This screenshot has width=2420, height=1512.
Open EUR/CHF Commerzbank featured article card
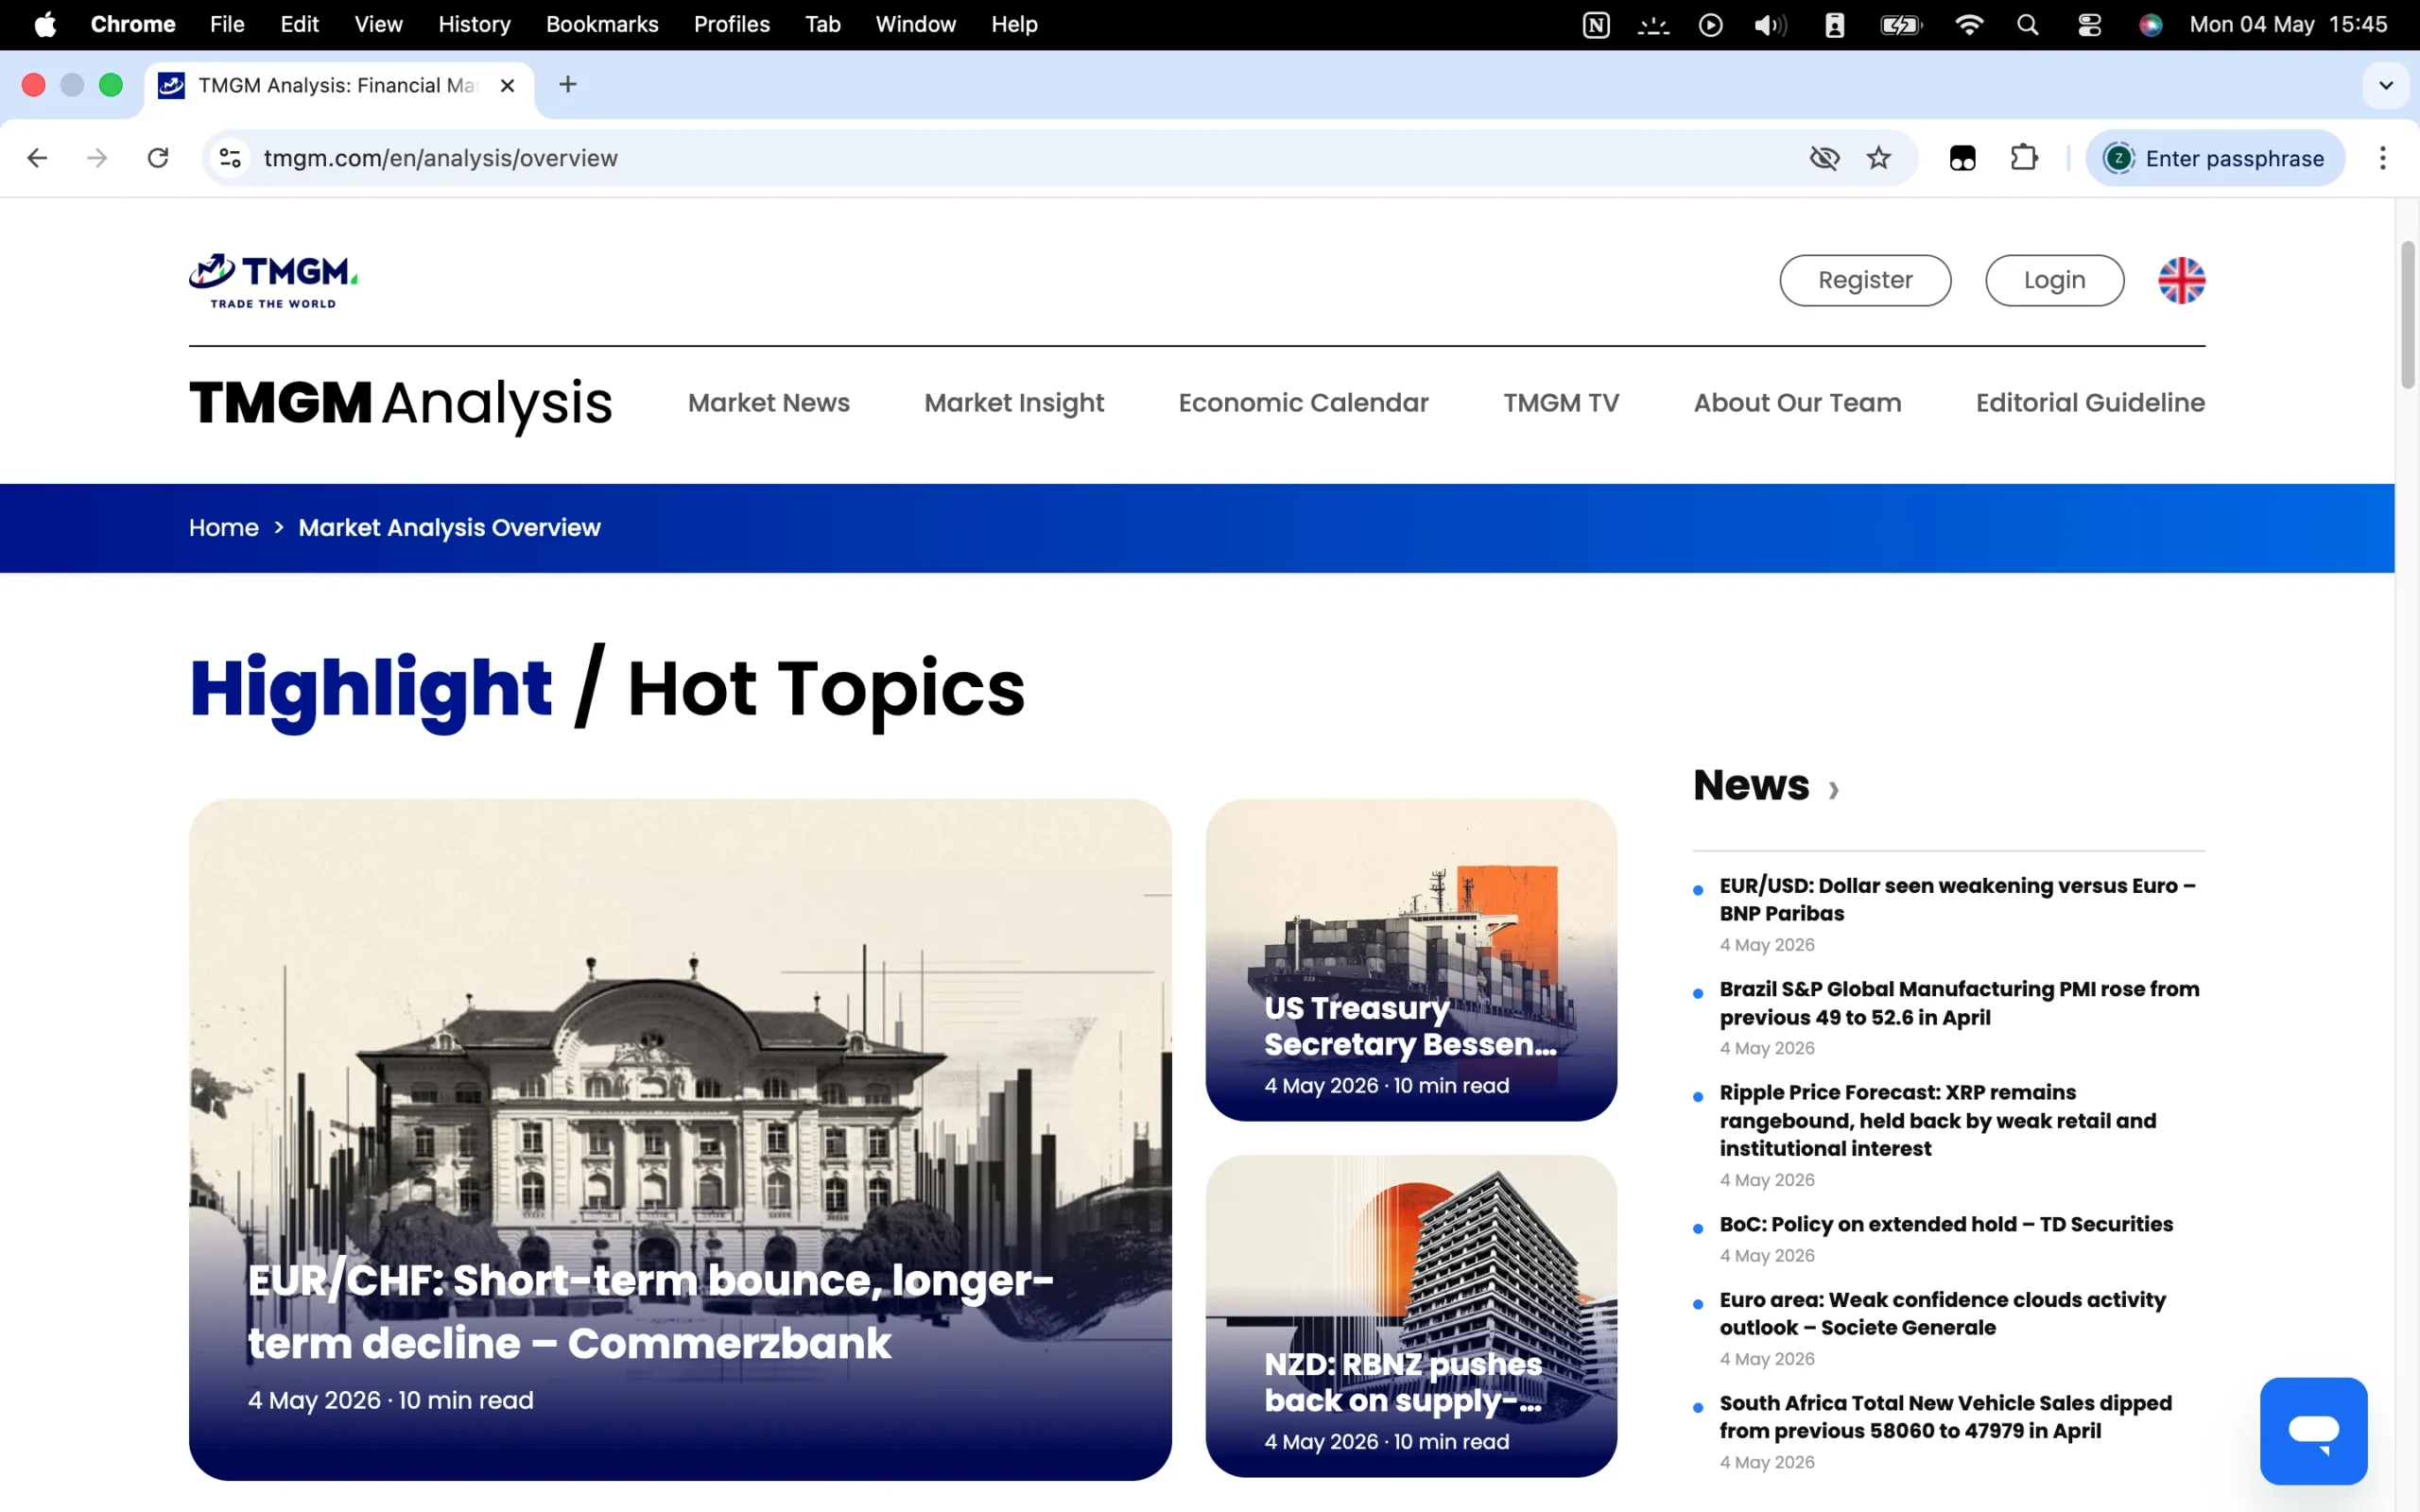680,1139
